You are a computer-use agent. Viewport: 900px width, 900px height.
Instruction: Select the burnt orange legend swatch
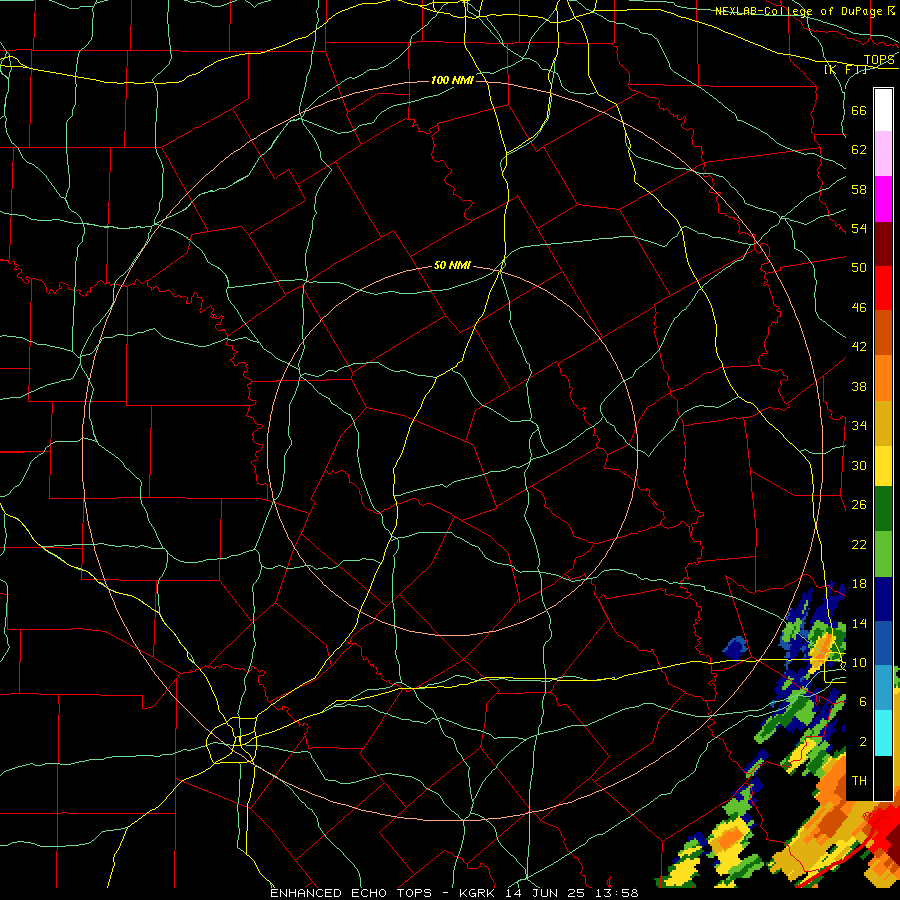(883, 332)
